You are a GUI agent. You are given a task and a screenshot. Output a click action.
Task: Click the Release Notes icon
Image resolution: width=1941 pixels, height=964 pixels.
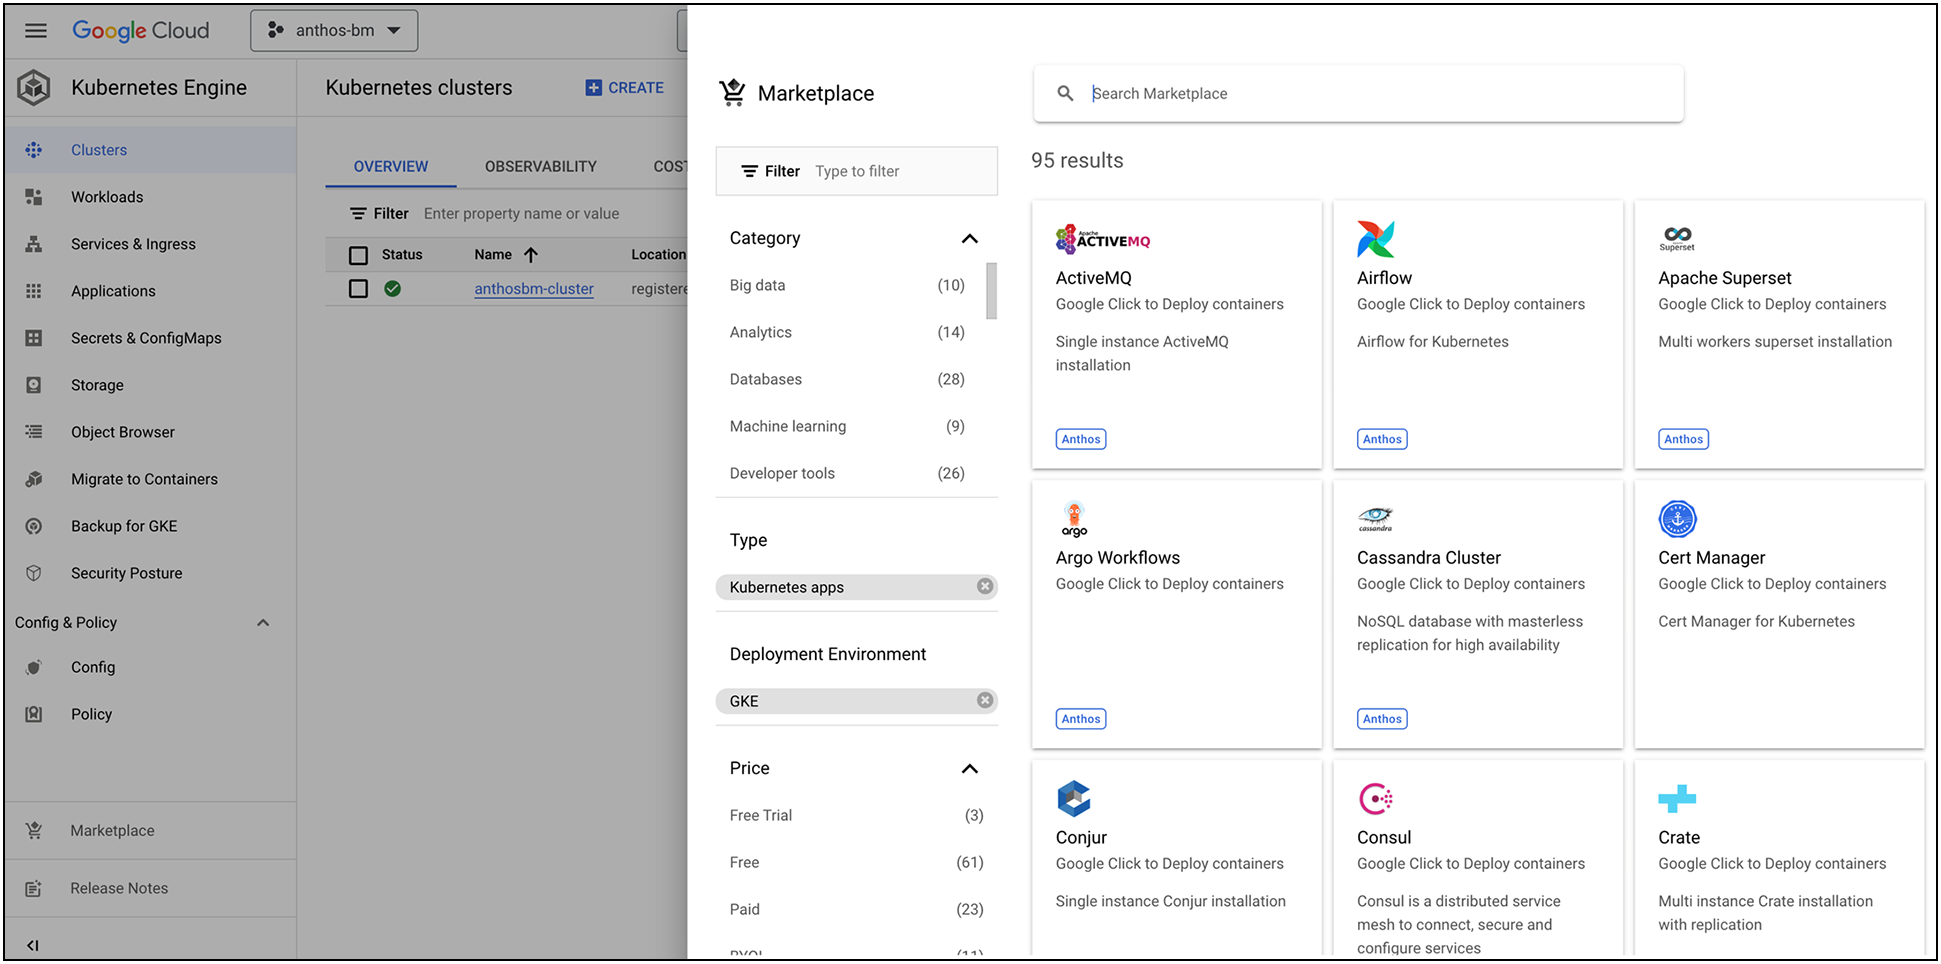point(34,888)
